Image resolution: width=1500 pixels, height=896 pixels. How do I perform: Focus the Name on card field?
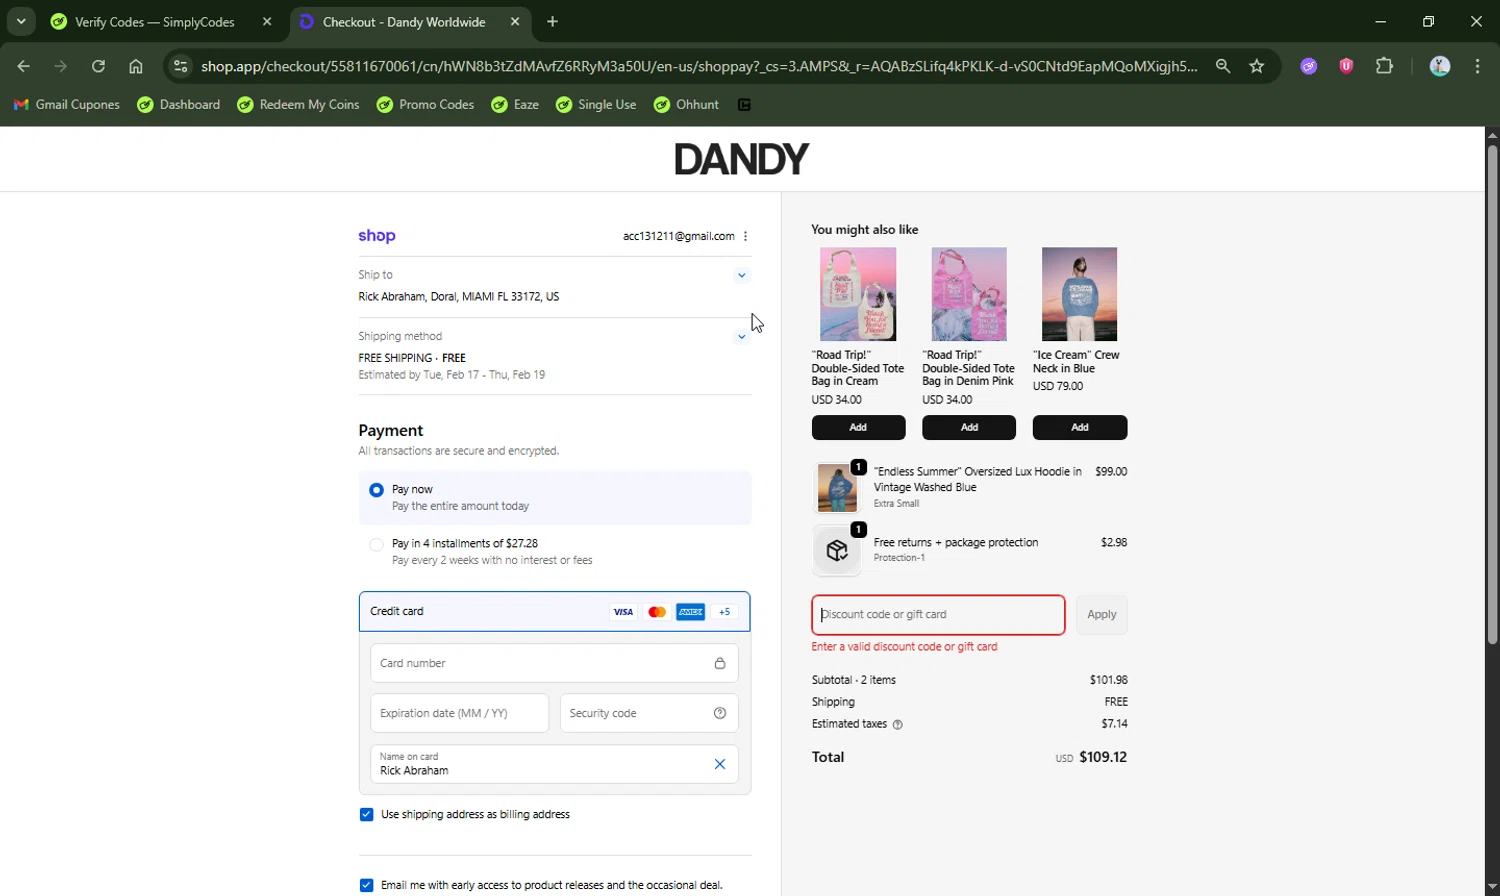[x=554, y=764]
